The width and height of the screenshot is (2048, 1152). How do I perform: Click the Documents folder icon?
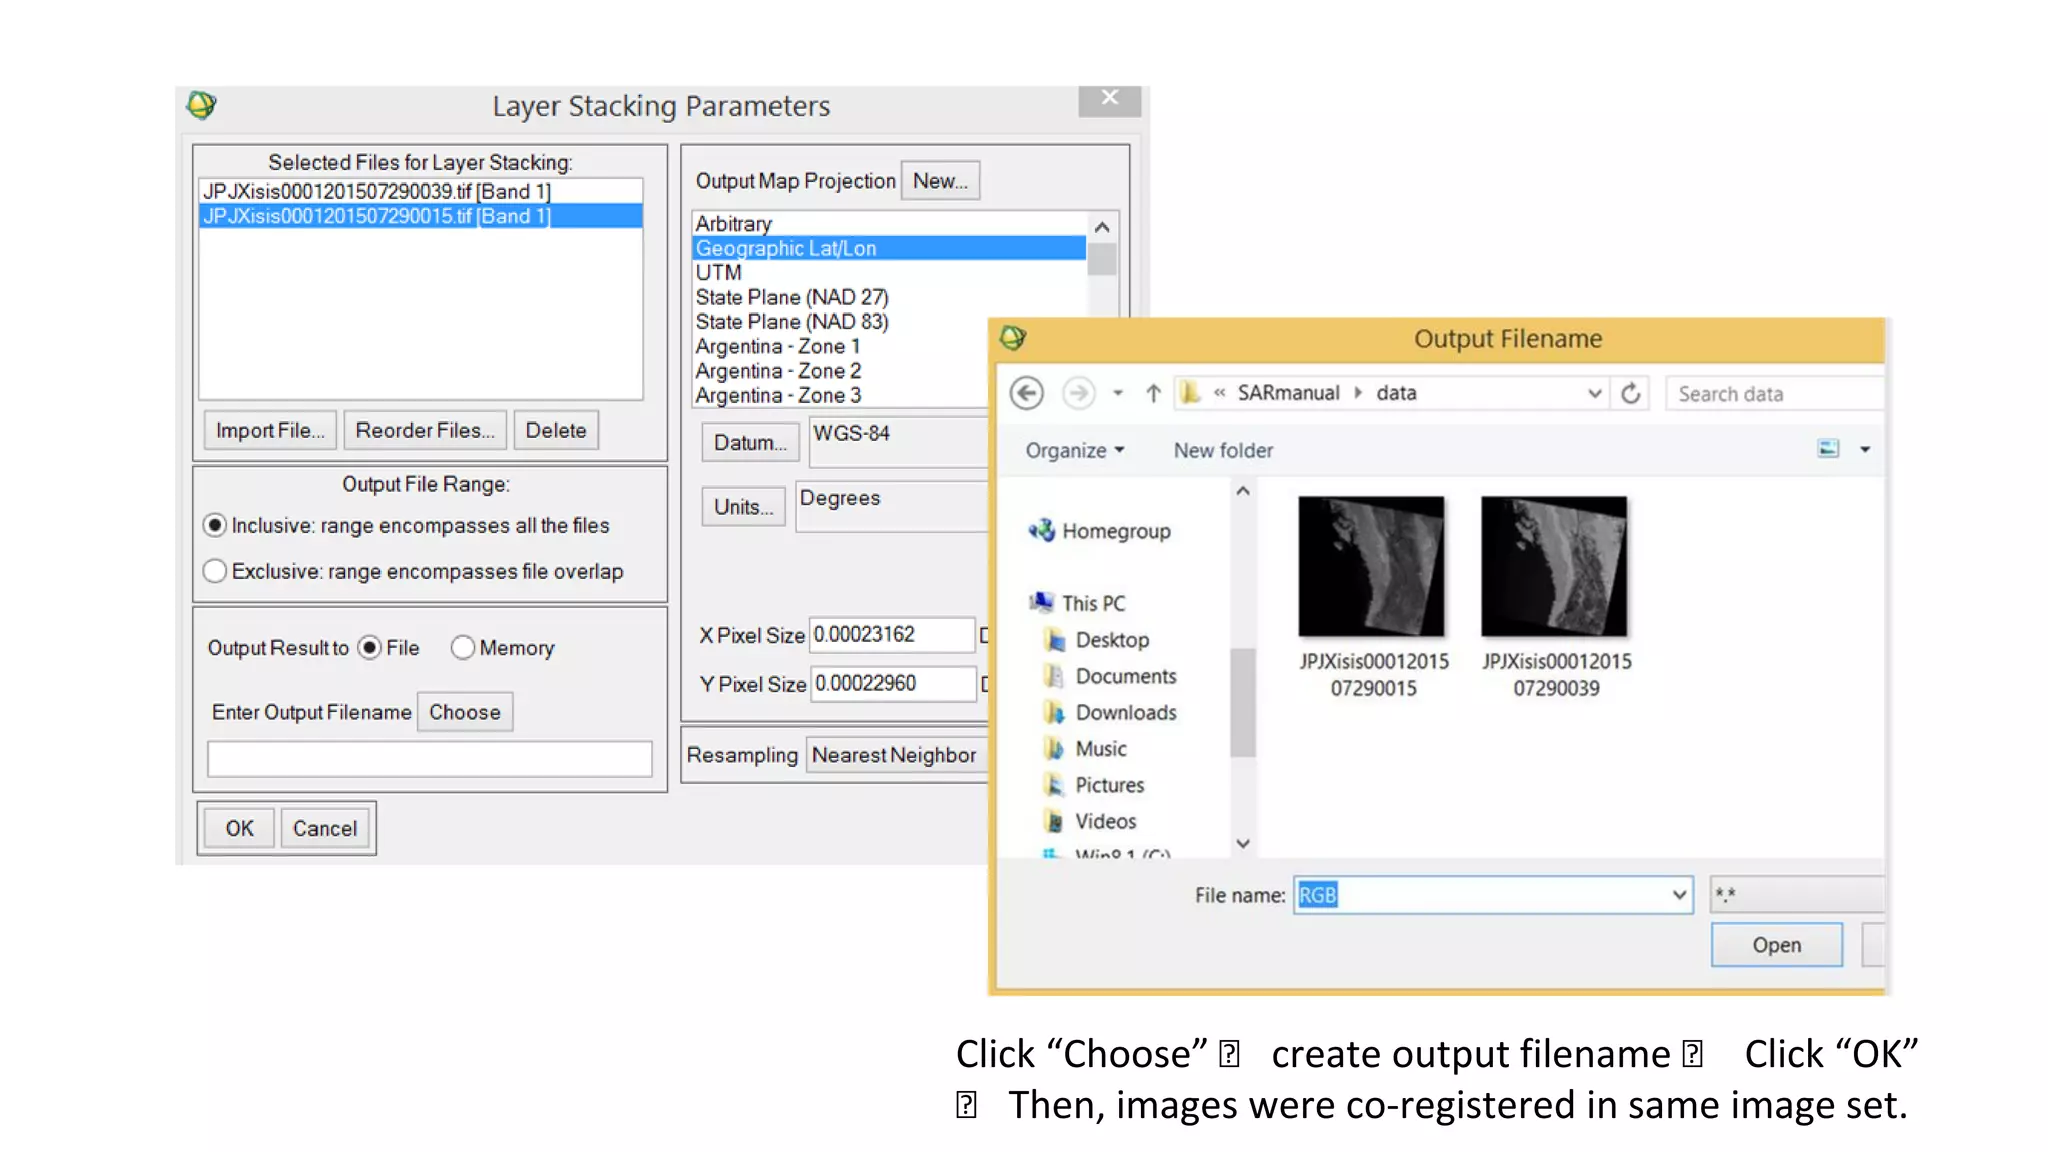point(1054,676)
